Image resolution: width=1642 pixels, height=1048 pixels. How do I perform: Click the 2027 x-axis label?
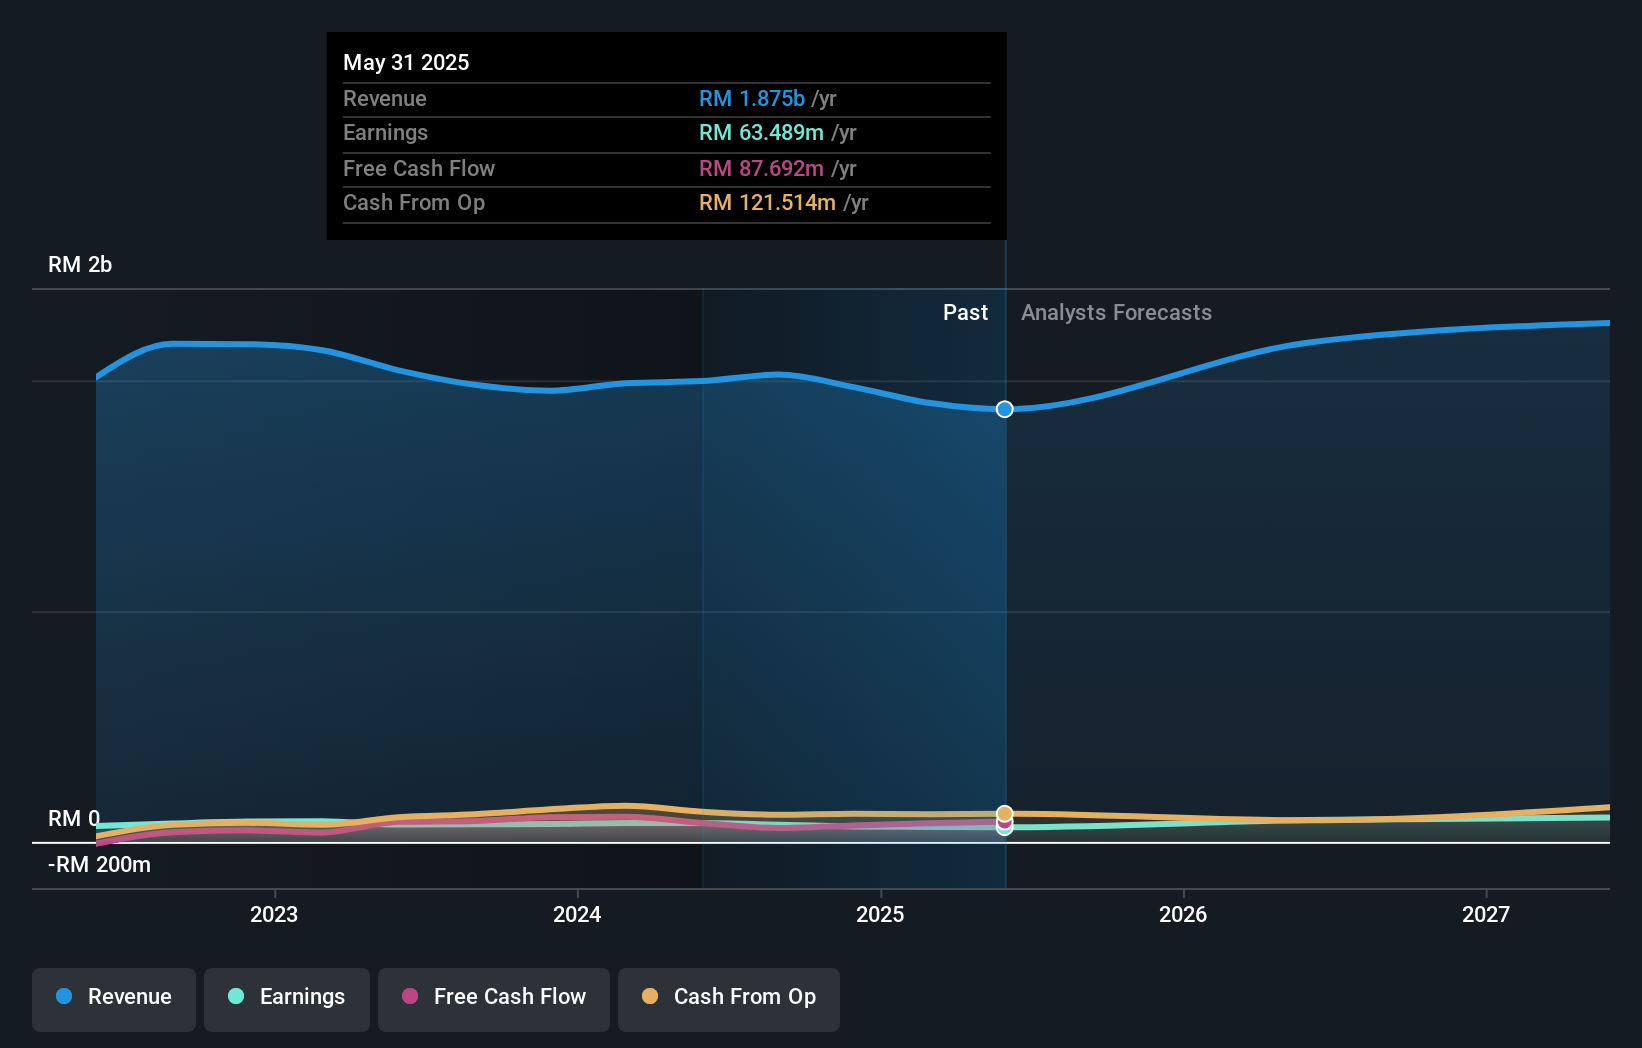tap(1486, 914)
